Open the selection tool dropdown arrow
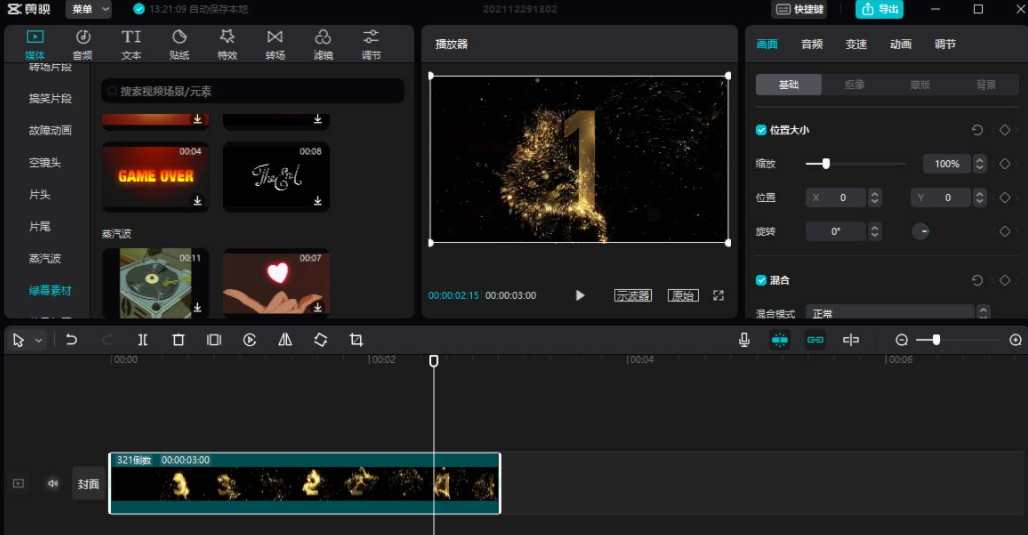The width and height of the screenshot is (1028, 535). coord(39,340)
